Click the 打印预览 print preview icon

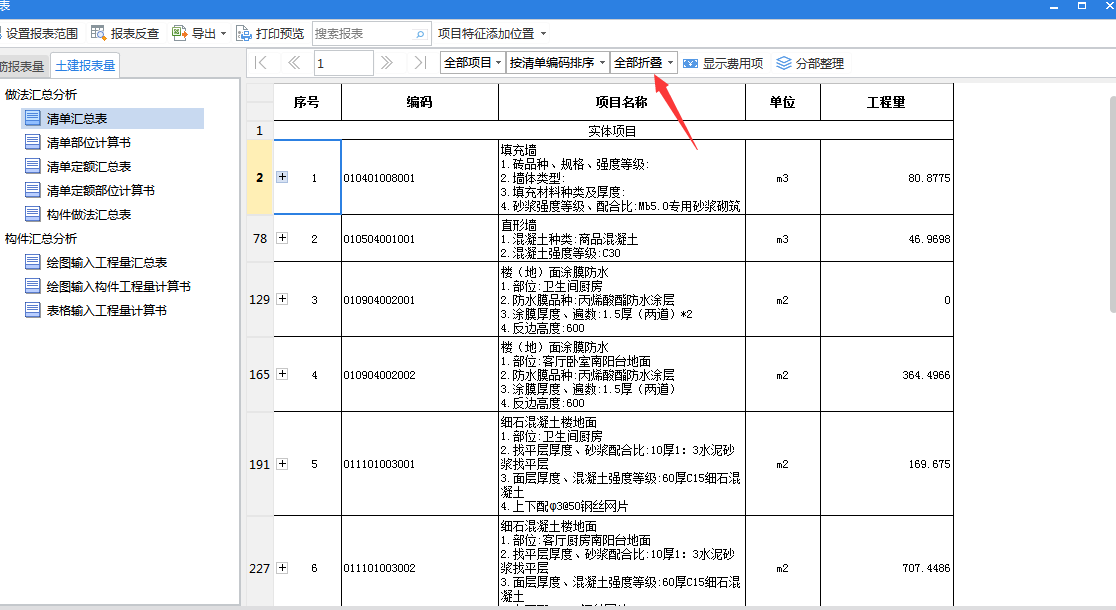(x=243, y=33)
